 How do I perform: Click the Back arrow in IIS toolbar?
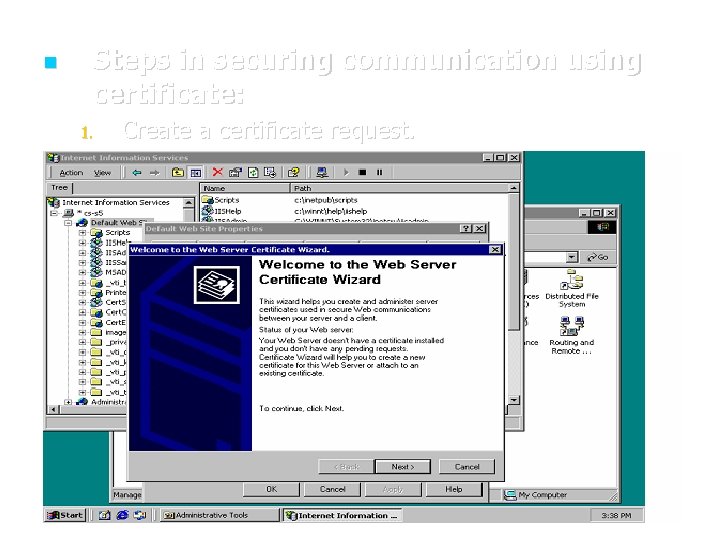pos(137,173)
